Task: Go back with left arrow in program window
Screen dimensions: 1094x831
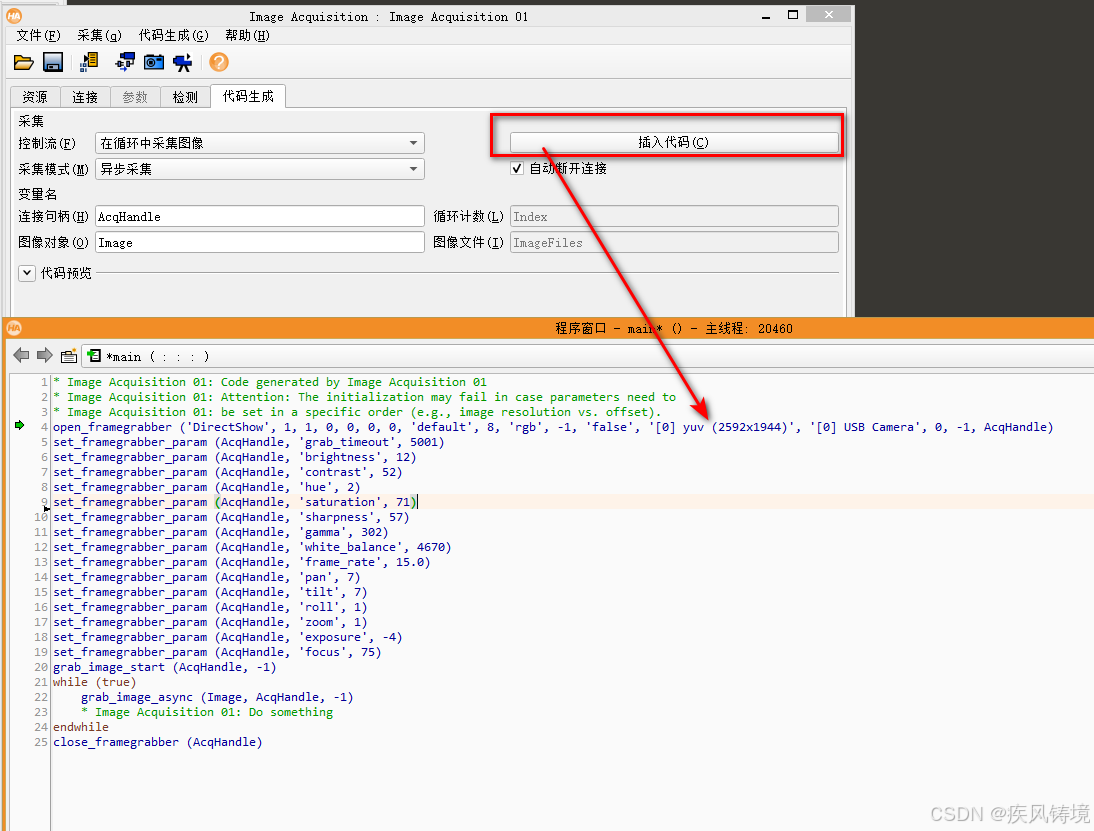Action: point(22,355)
